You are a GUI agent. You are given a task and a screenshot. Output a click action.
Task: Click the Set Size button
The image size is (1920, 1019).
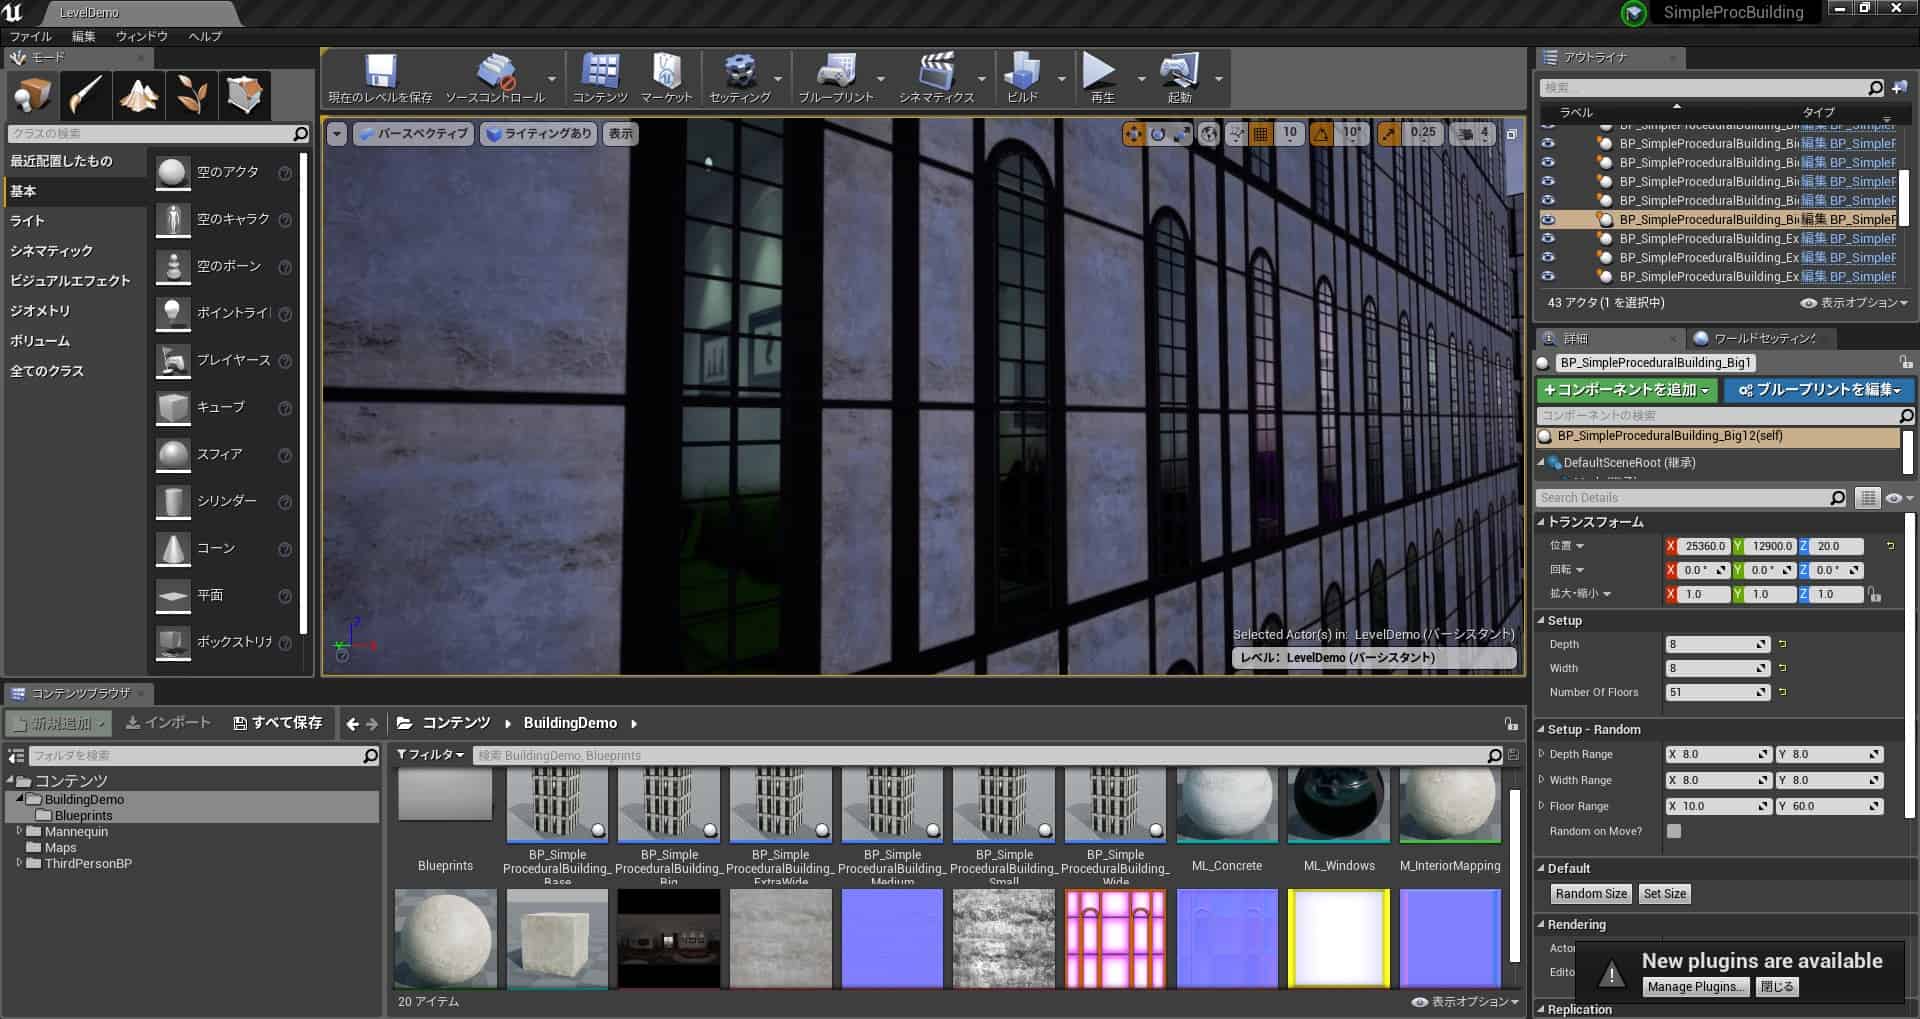pos(1665,894)
